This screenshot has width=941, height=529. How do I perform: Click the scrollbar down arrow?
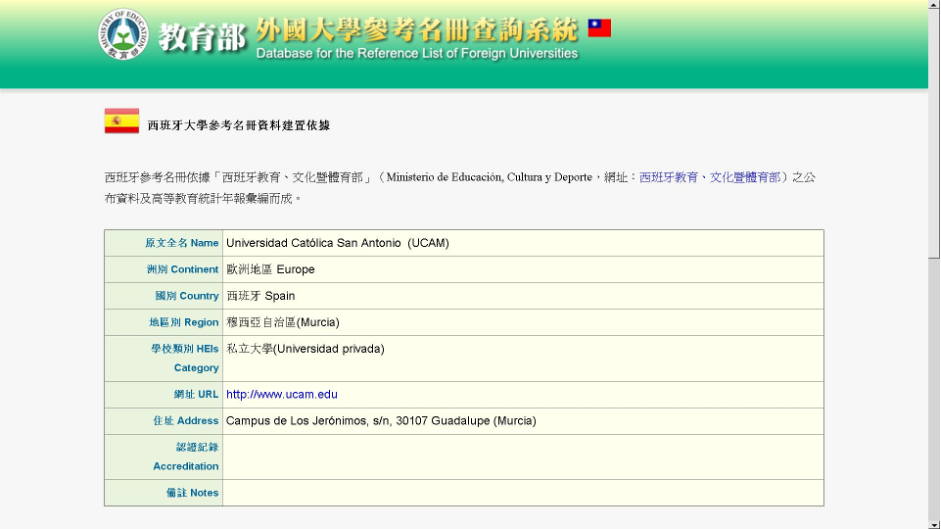[934, 525]
